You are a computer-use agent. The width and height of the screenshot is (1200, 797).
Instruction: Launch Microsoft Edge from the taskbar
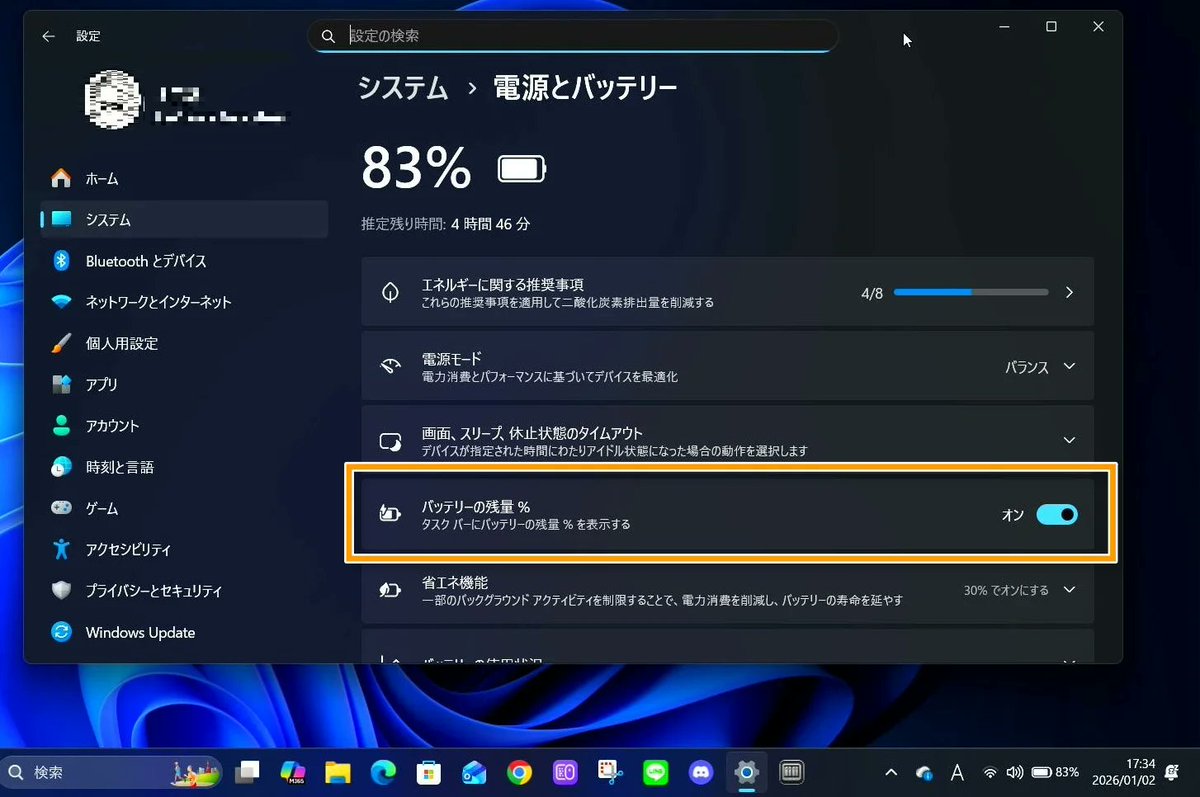383,772
